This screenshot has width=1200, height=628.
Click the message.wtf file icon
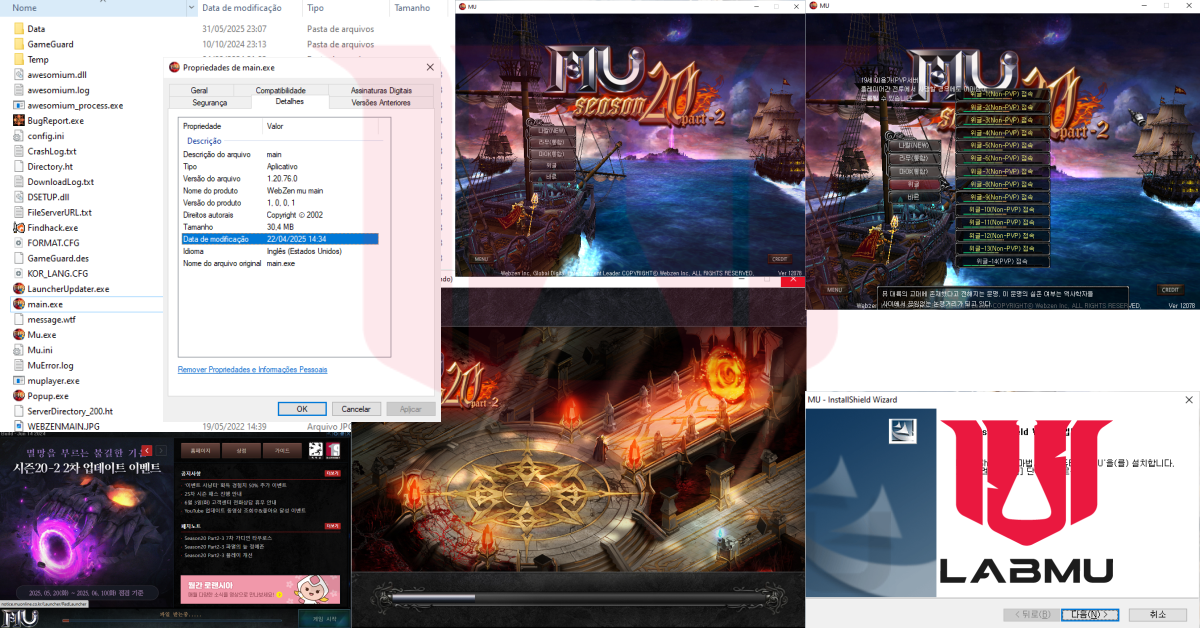coord(19,319)
